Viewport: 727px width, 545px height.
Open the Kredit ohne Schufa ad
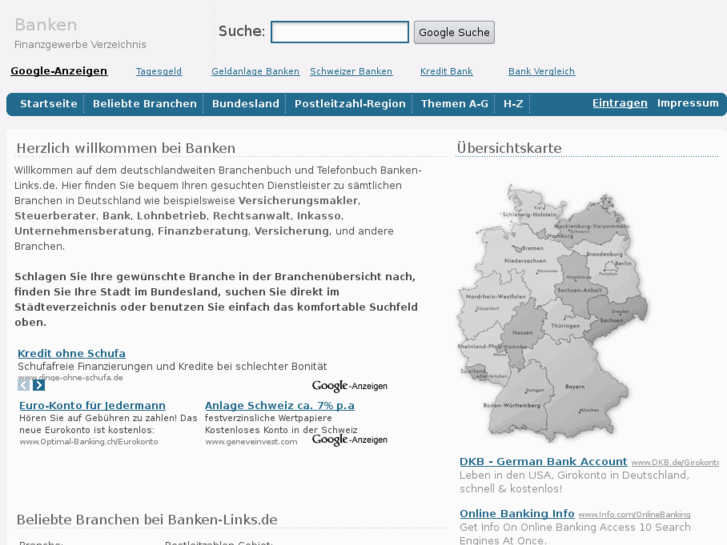pos(71,353)
